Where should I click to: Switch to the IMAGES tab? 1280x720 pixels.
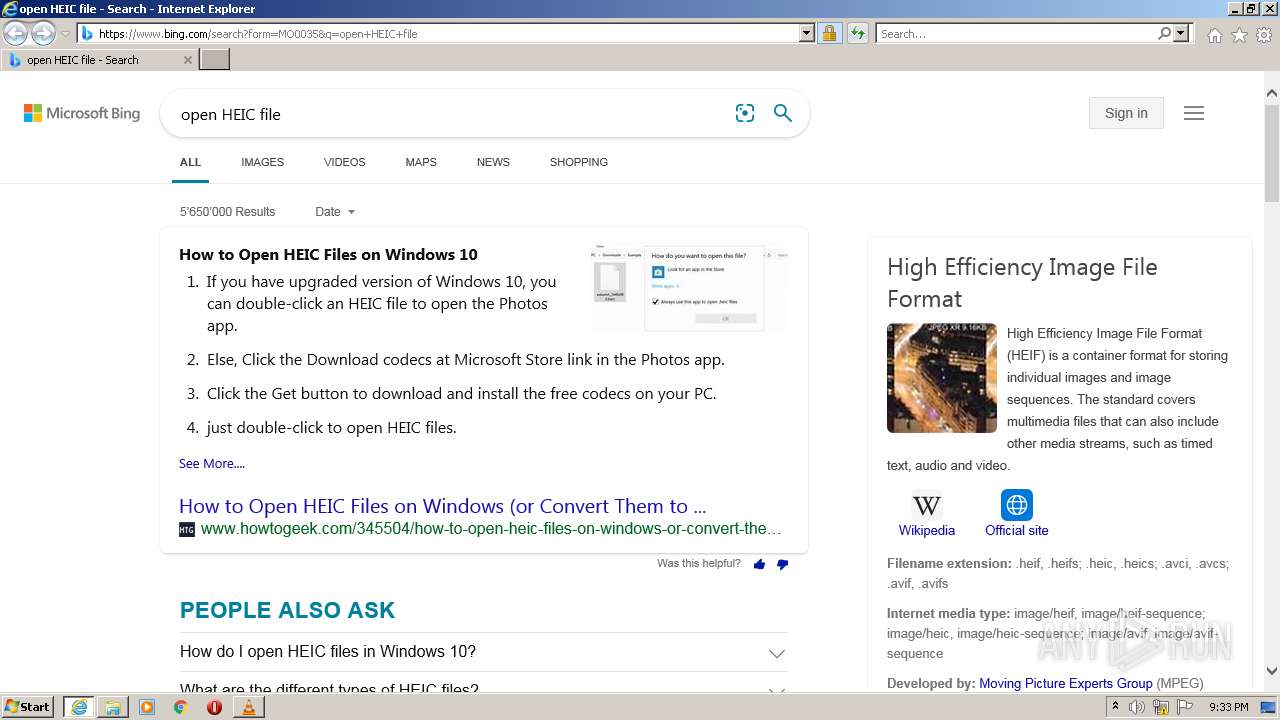tap(262, 162)
